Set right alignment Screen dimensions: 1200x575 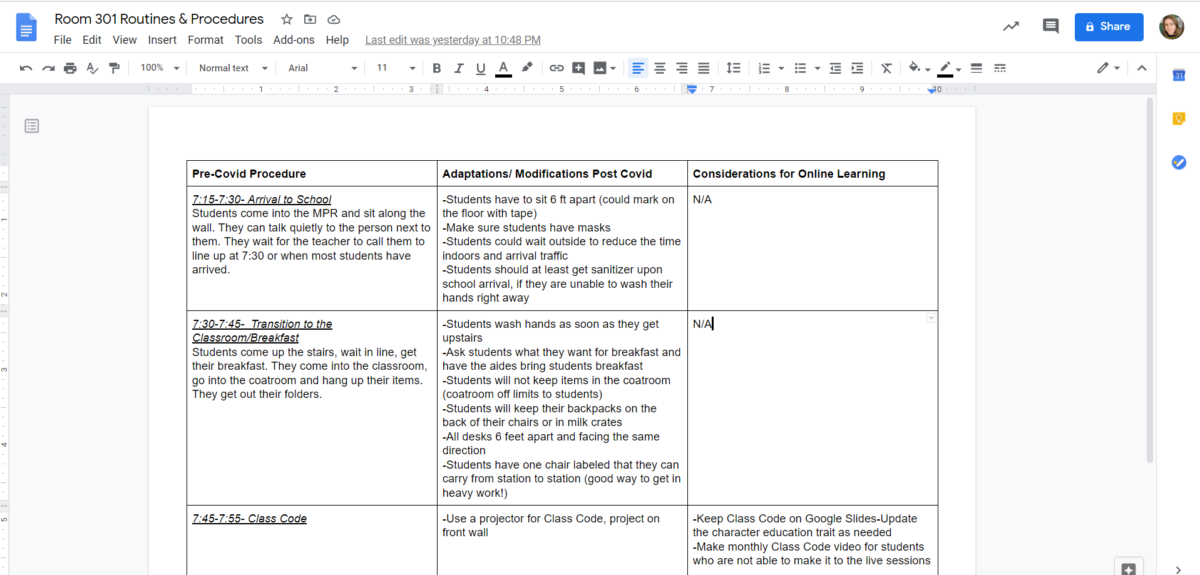point(682,68)
